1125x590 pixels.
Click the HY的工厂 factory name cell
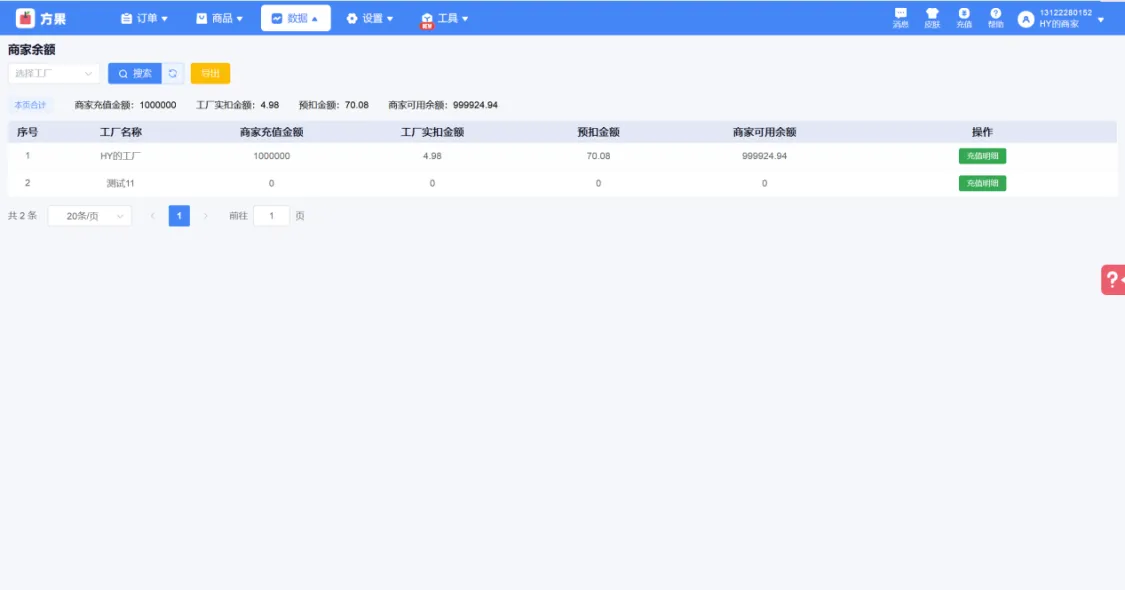(x=121, y=156)
